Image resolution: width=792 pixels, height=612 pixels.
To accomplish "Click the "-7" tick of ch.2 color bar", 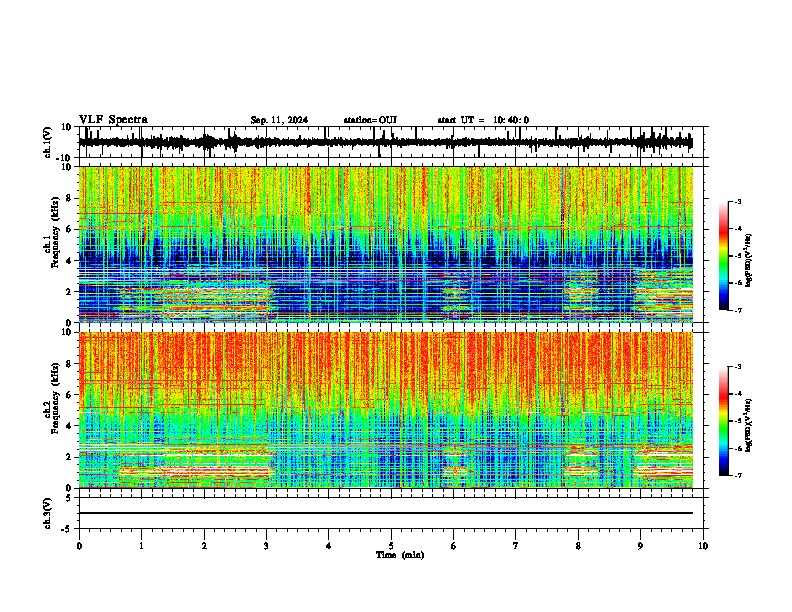I will (738, 475).
